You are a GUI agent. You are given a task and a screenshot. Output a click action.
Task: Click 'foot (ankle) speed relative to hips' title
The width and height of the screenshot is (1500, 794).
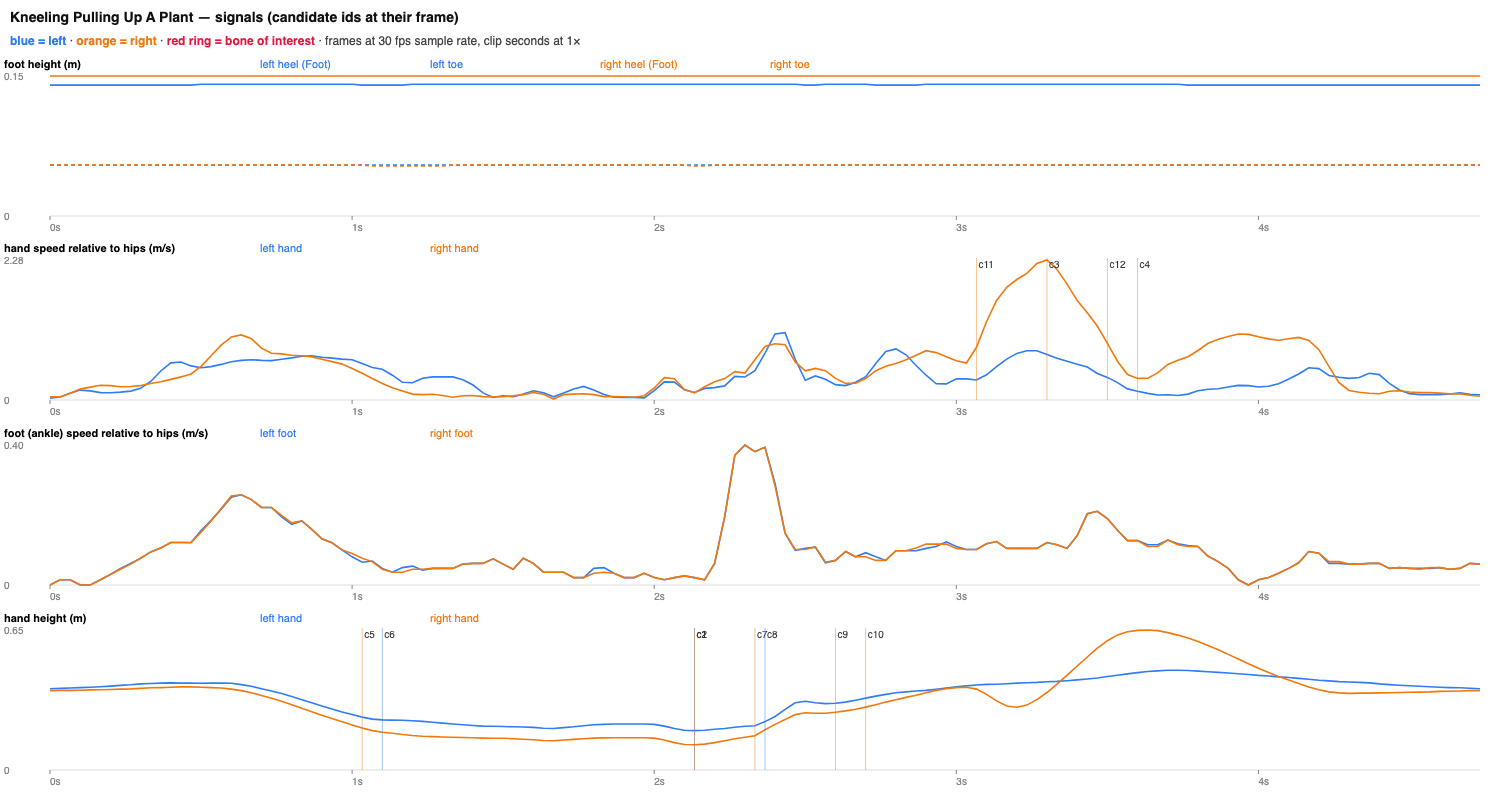106,434
